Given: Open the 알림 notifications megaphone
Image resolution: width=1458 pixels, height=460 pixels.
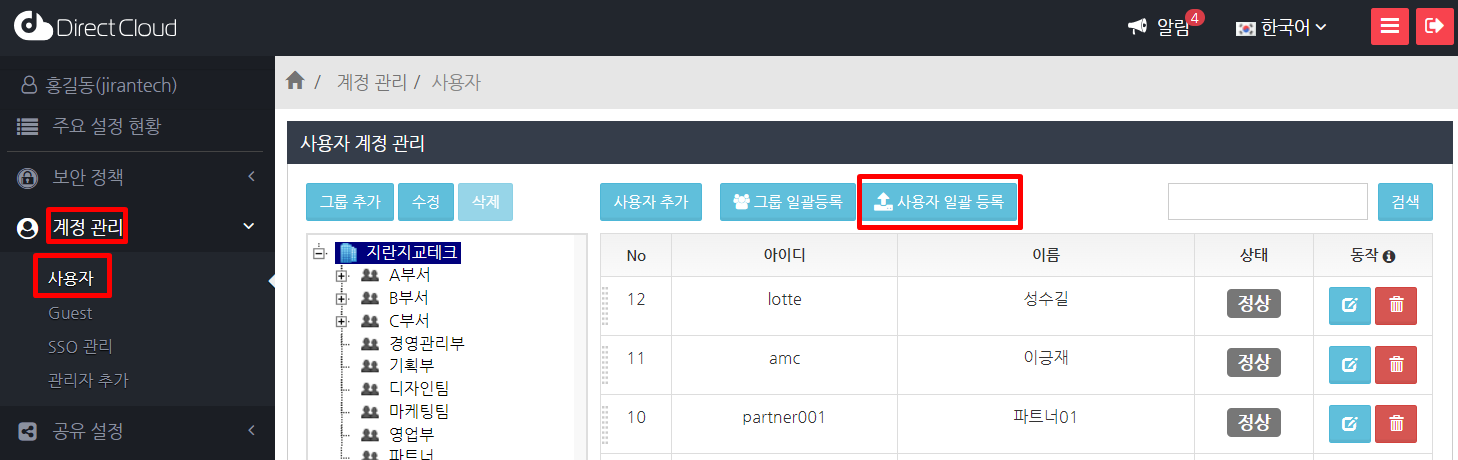Looking at the screenshot, I should point(1138,28).
